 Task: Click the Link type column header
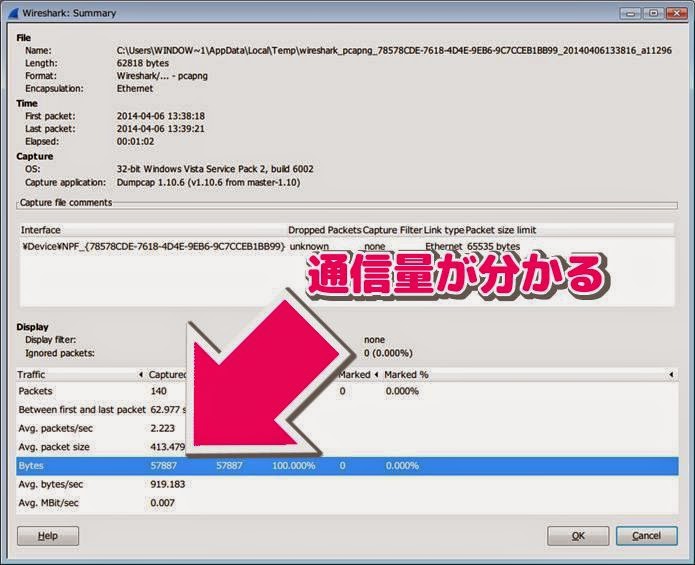[x=444, y=230]
